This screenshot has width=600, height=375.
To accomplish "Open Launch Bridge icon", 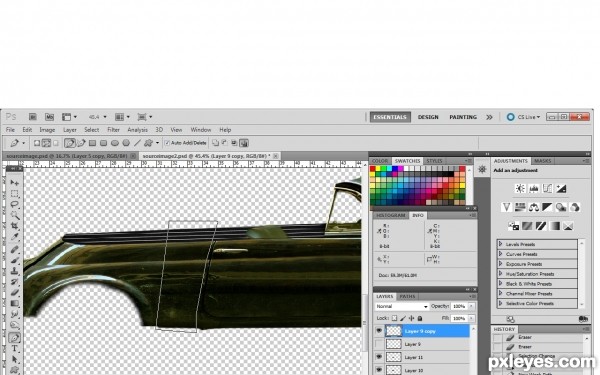I will pyautogui.click(x=33, y=117).
